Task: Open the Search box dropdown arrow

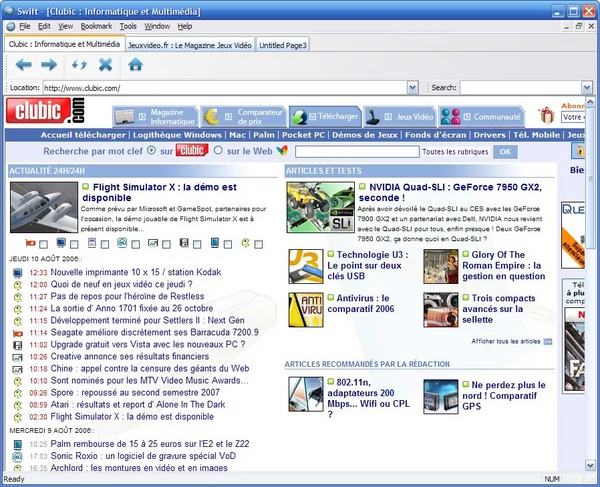Action: click(x=587, y=88)
